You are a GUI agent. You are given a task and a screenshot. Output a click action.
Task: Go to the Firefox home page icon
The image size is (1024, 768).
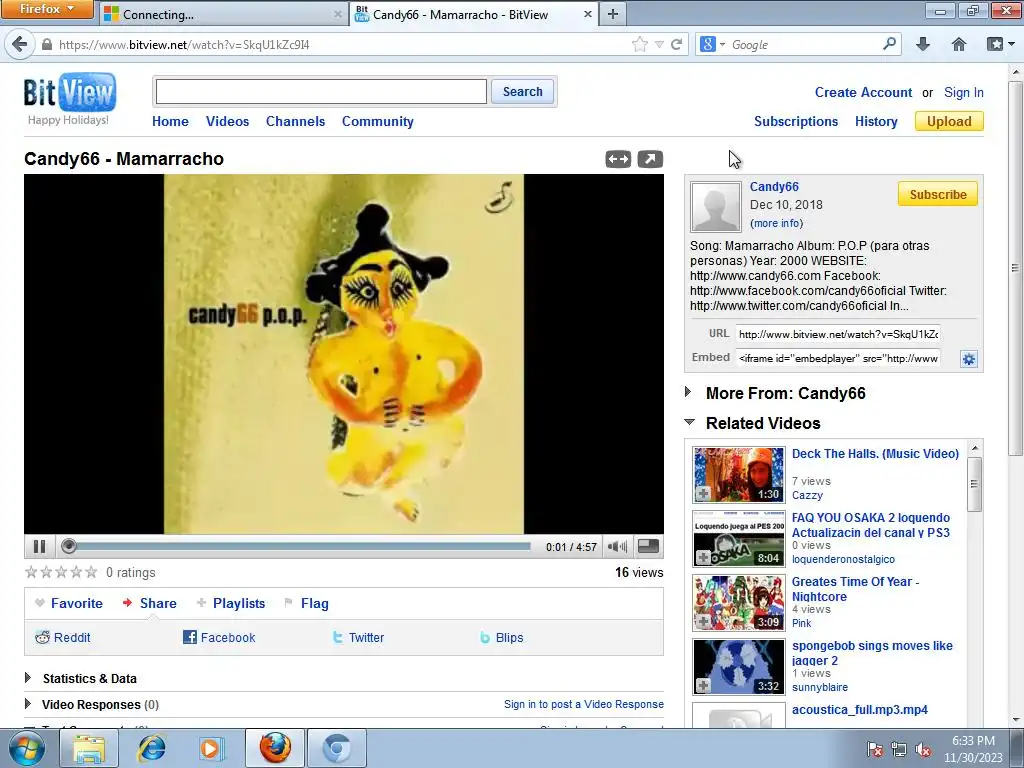958,44
